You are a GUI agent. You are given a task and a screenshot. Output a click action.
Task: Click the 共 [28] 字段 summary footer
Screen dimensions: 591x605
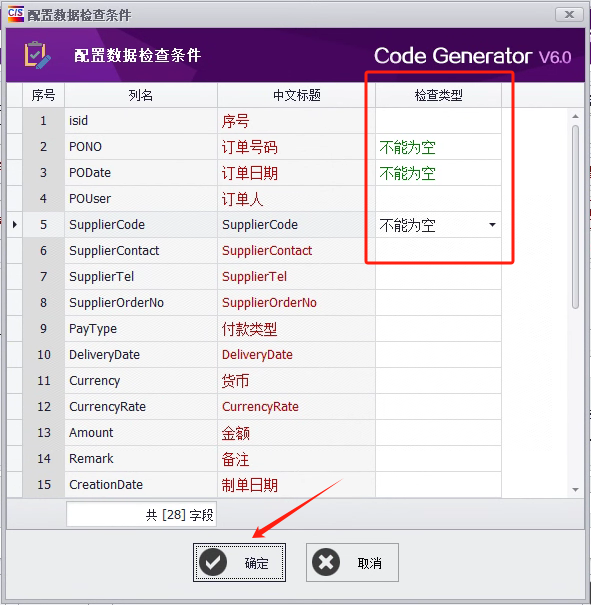141,514
